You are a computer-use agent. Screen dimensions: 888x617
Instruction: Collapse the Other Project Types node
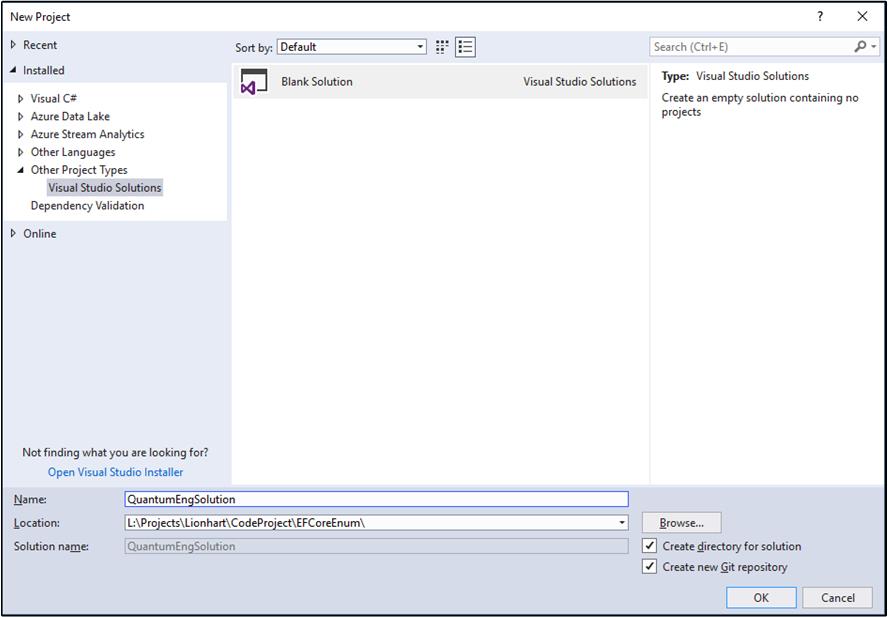click(21, 170)
